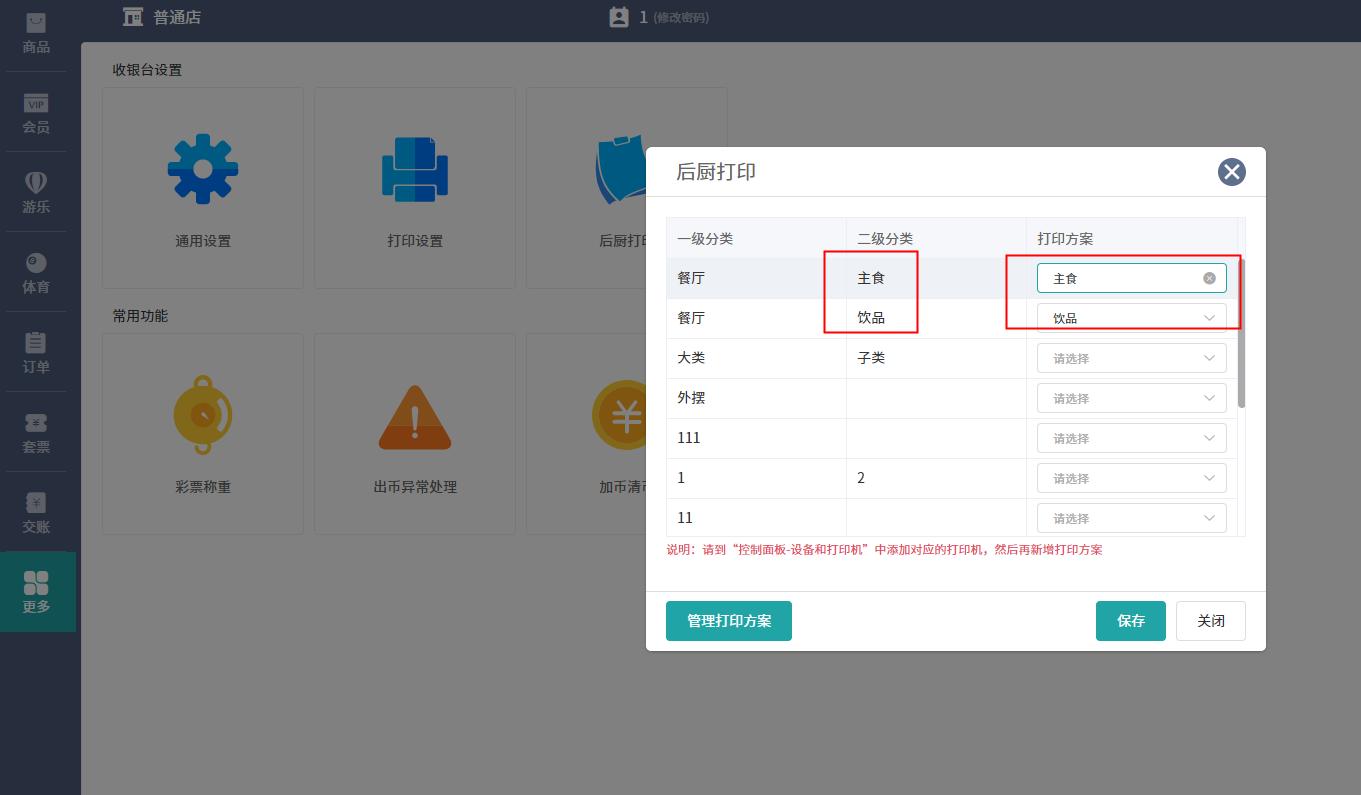Open the 游乐 sidebar section

[36, 193]
